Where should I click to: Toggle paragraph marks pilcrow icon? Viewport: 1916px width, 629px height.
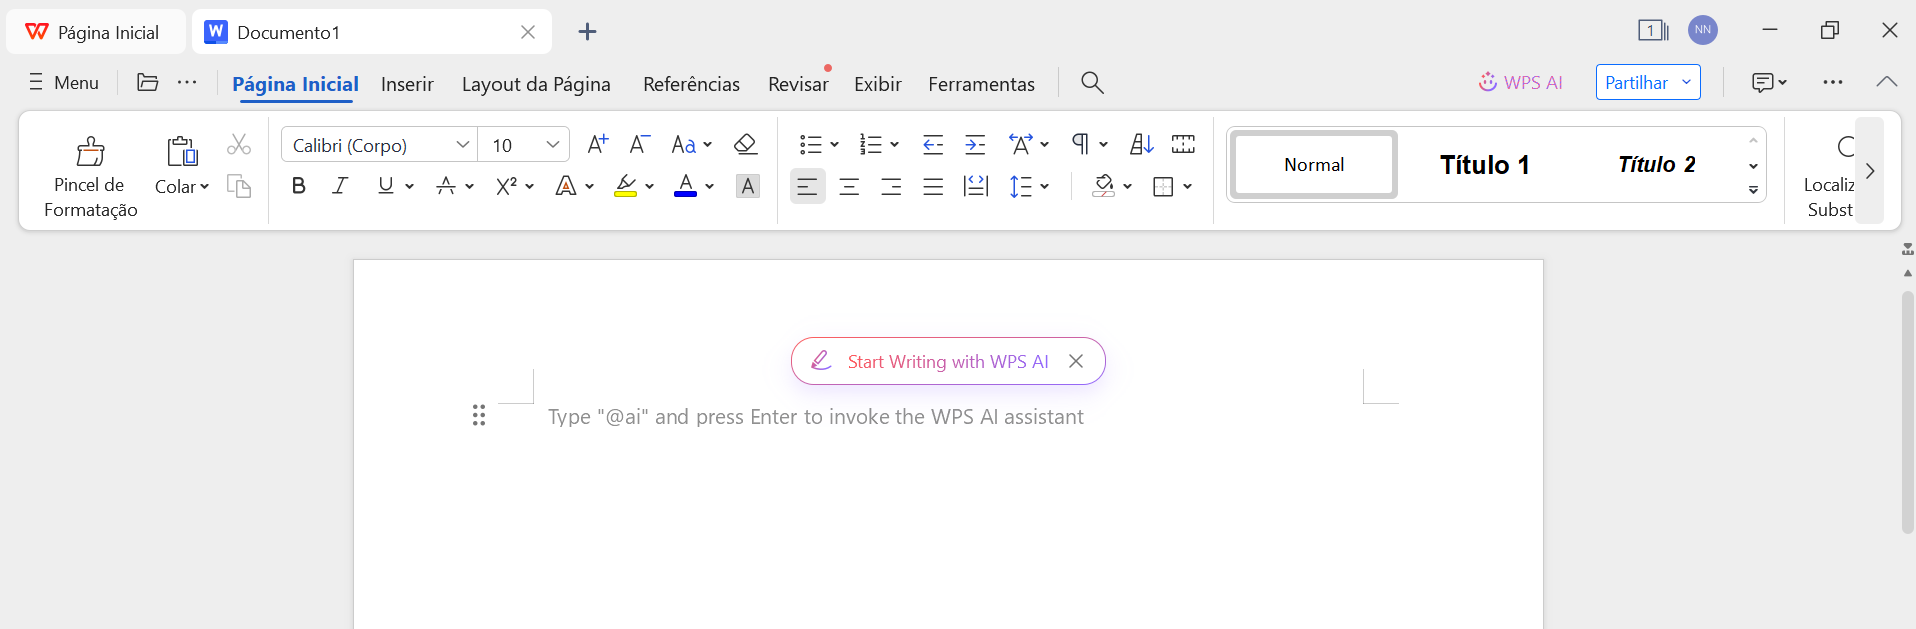point(1080,145)
